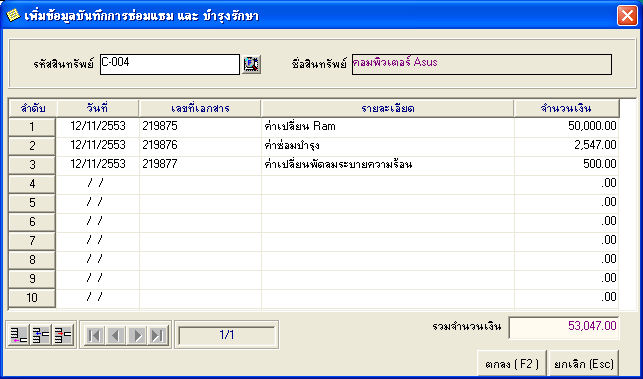Go to the last page of records
The image size is (643, 379).
(x=157, y=336)
